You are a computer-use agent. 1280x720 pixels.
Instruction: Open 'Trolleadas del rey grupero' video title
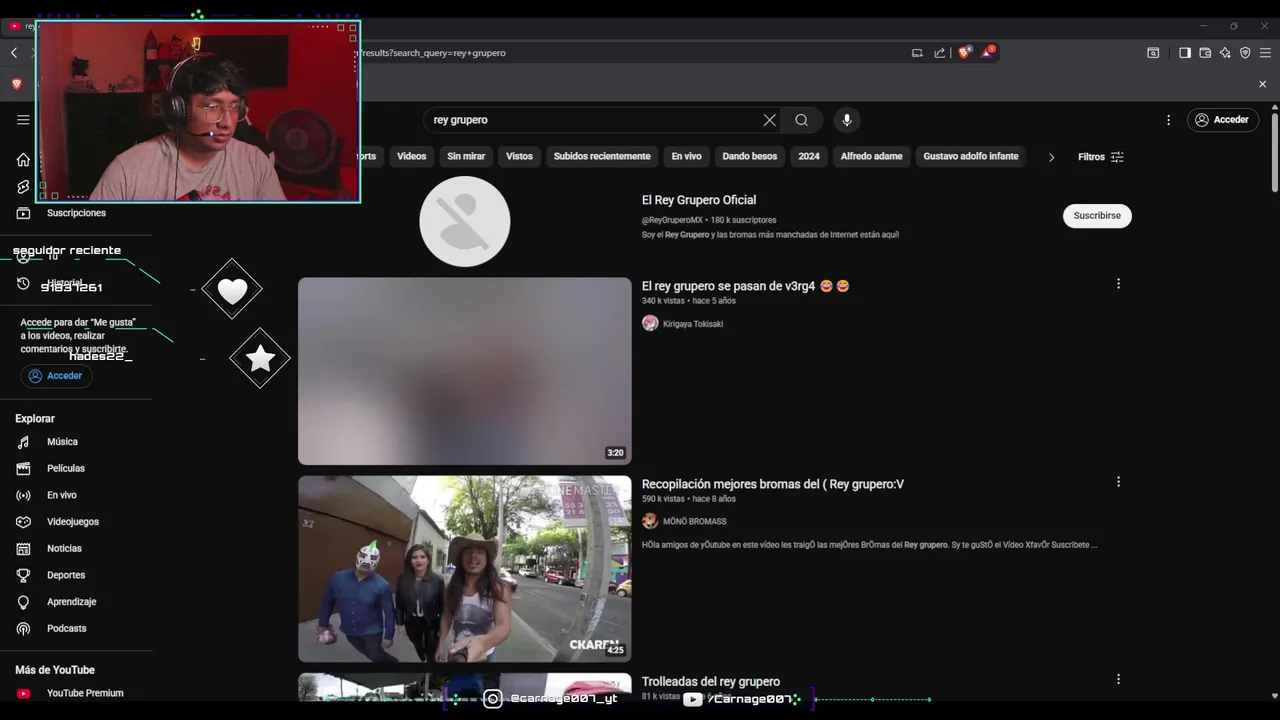(711, 681)
